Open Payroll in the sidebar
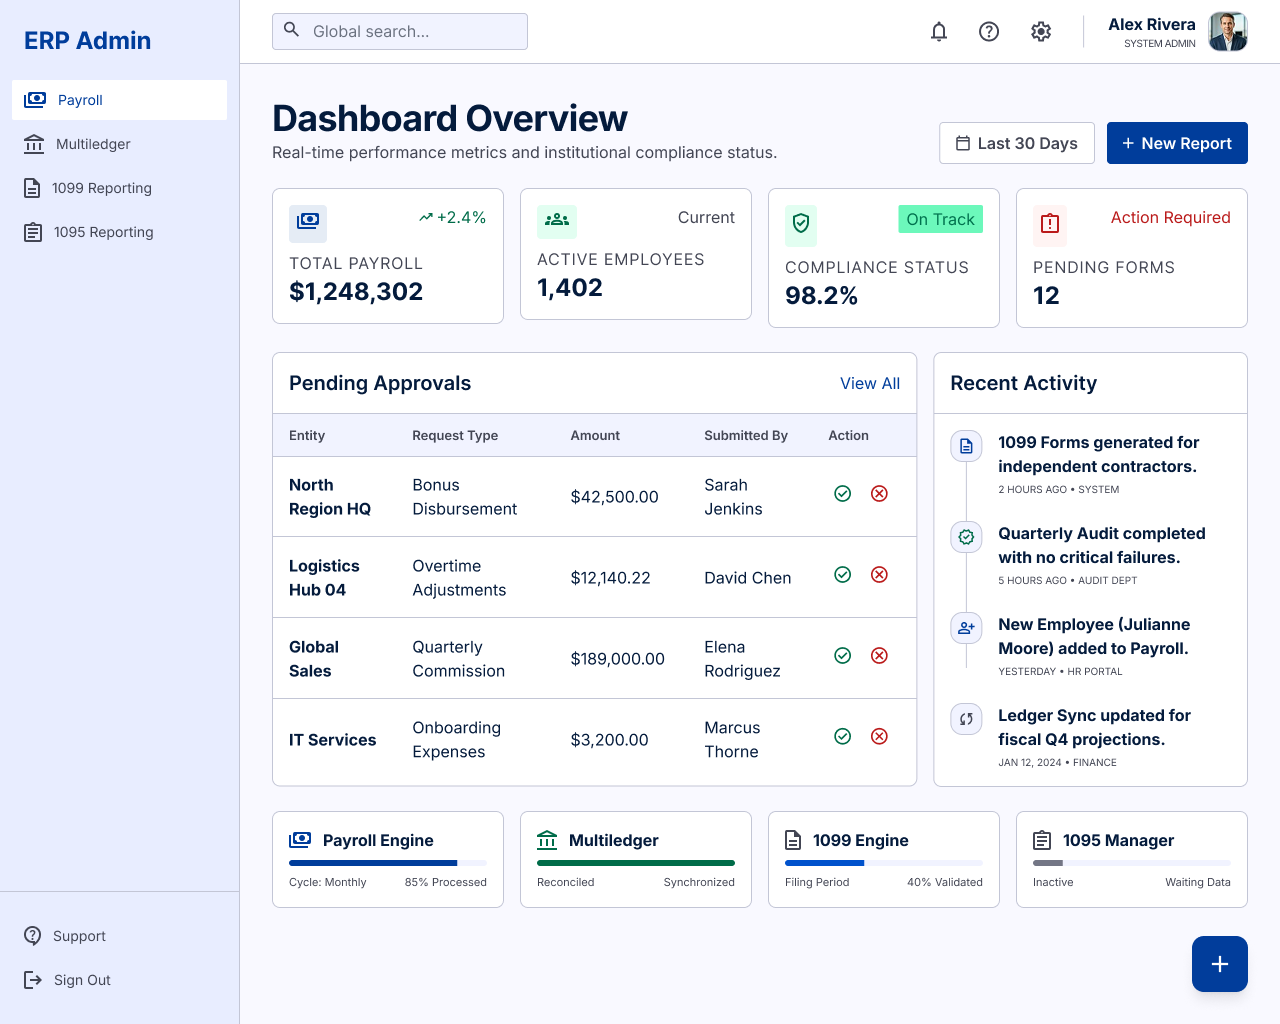 tap(120, 100)
